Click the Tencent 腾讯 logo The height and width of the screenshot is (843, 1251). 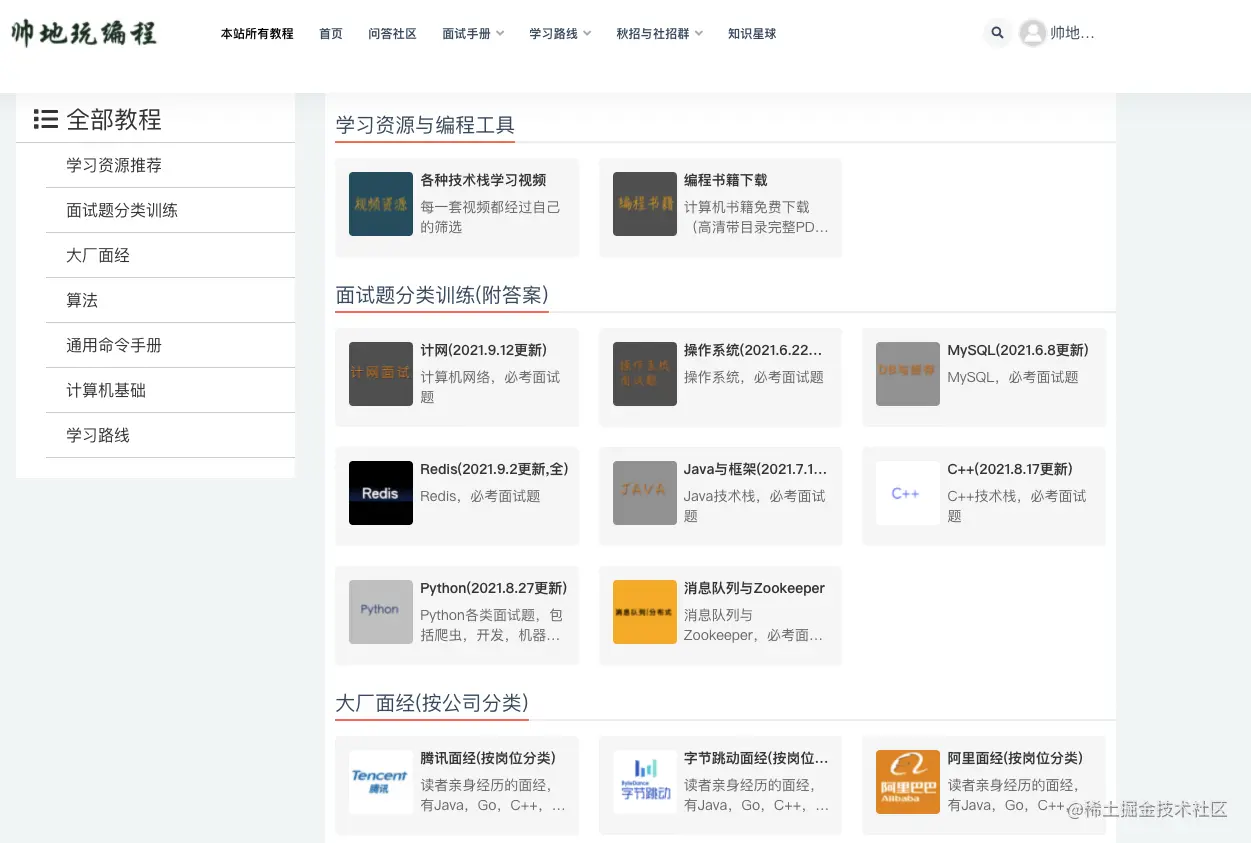[381, 782]
